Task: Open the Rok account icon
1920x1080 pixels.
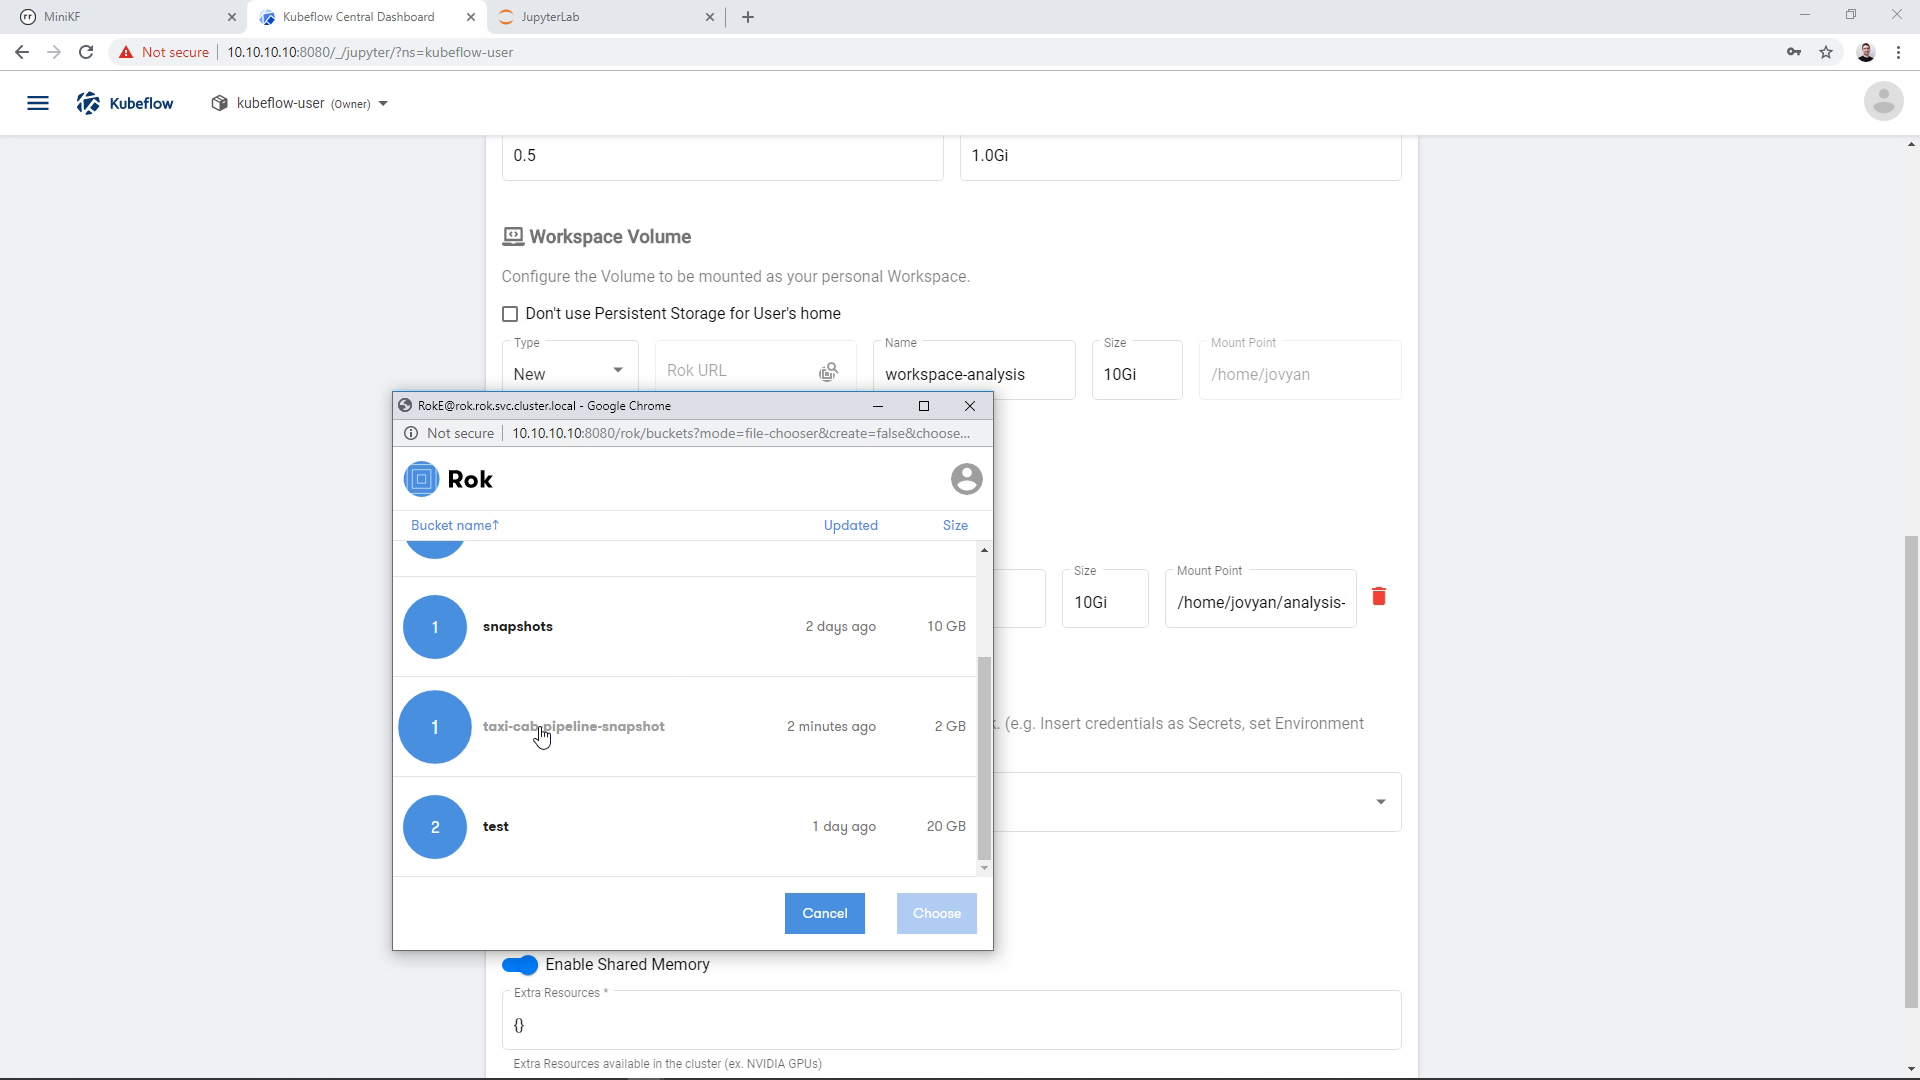Action: (966, 479)
